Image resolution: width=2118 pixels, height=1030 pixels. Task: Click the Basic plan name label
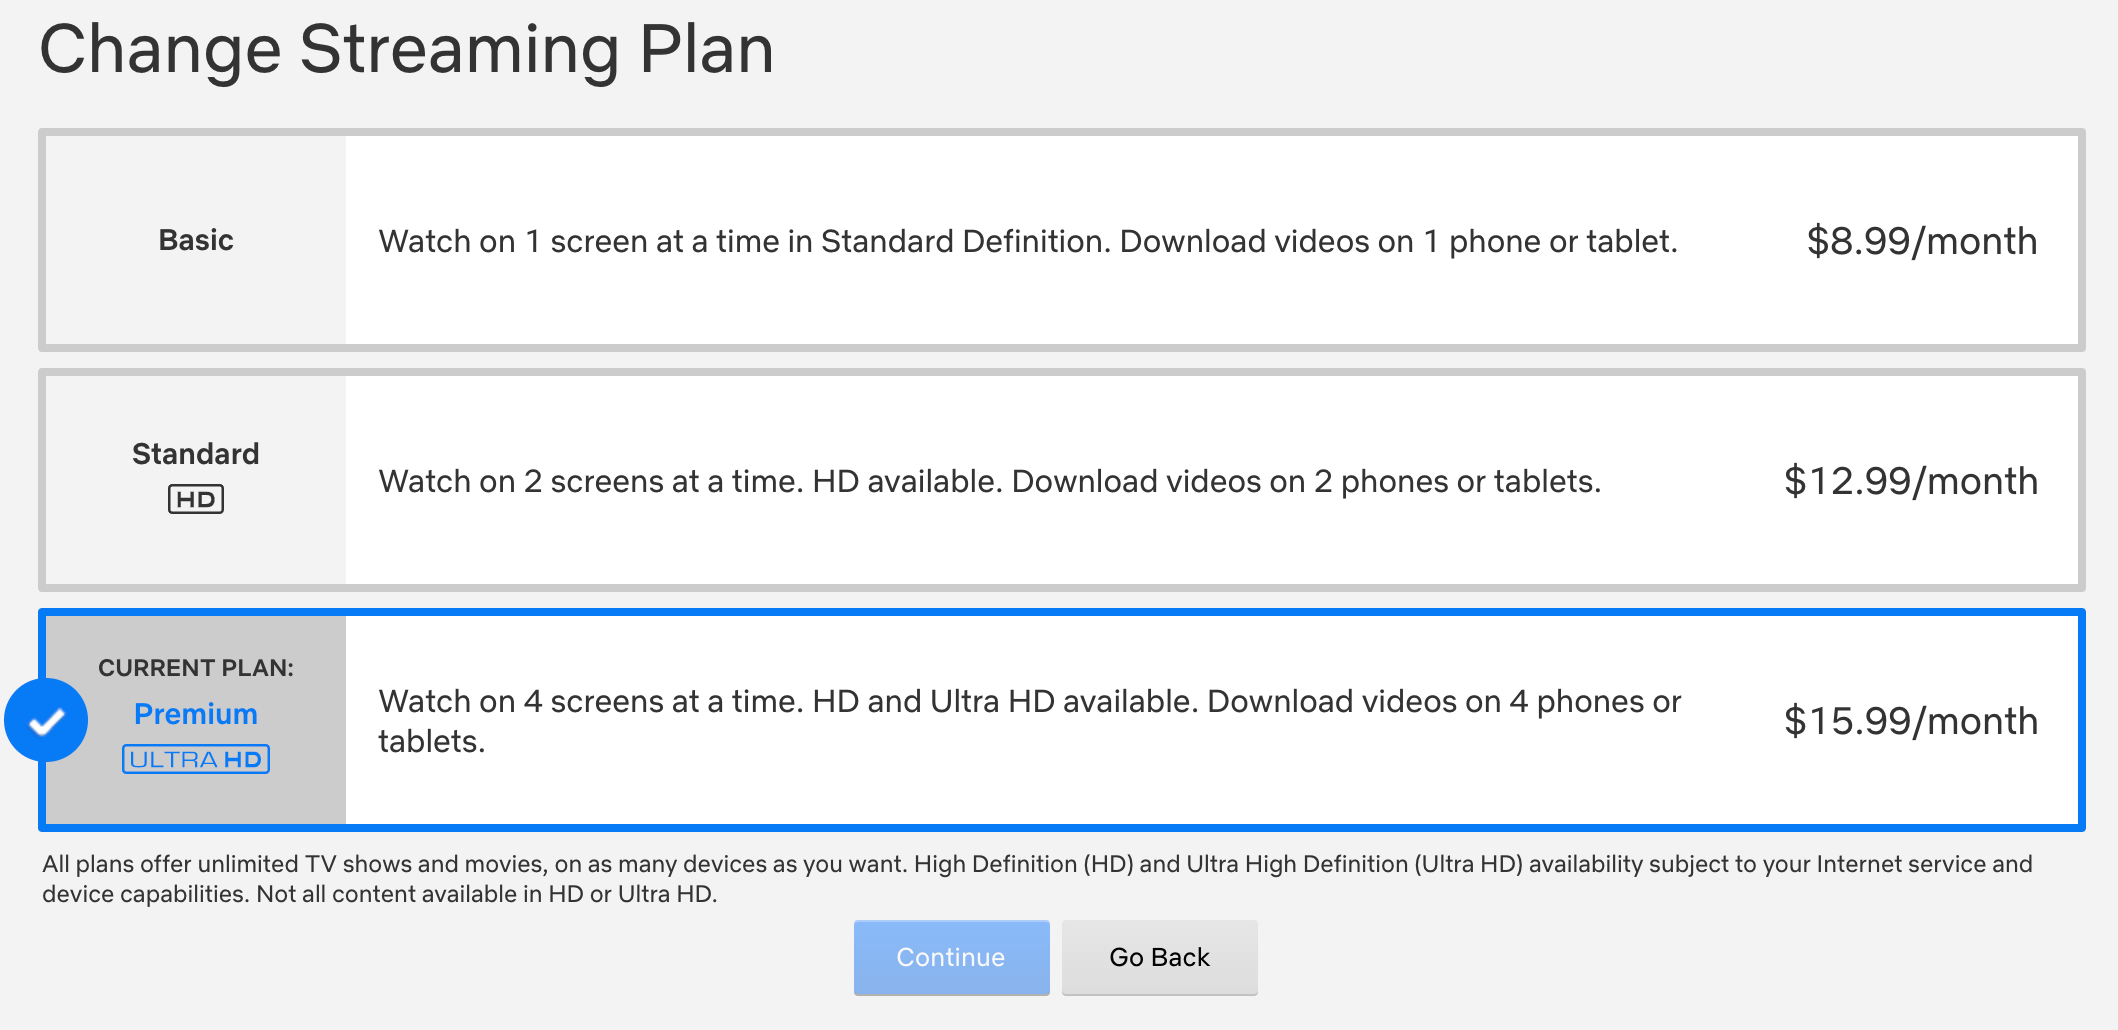click(196, 240)
